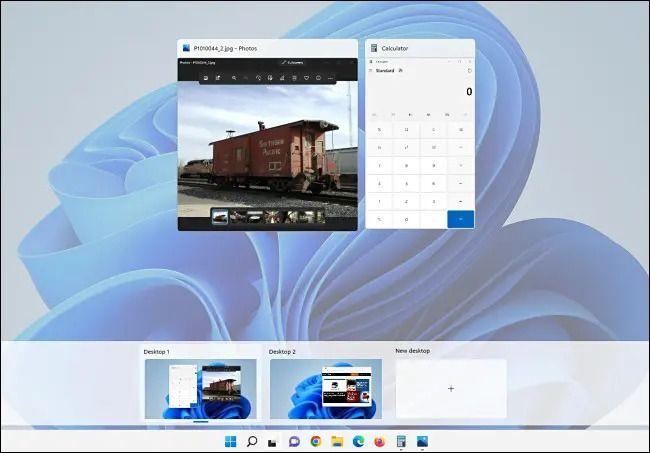Click the Fullscreen button in Photos window
The image size is (650, 453).
point(293,63)
